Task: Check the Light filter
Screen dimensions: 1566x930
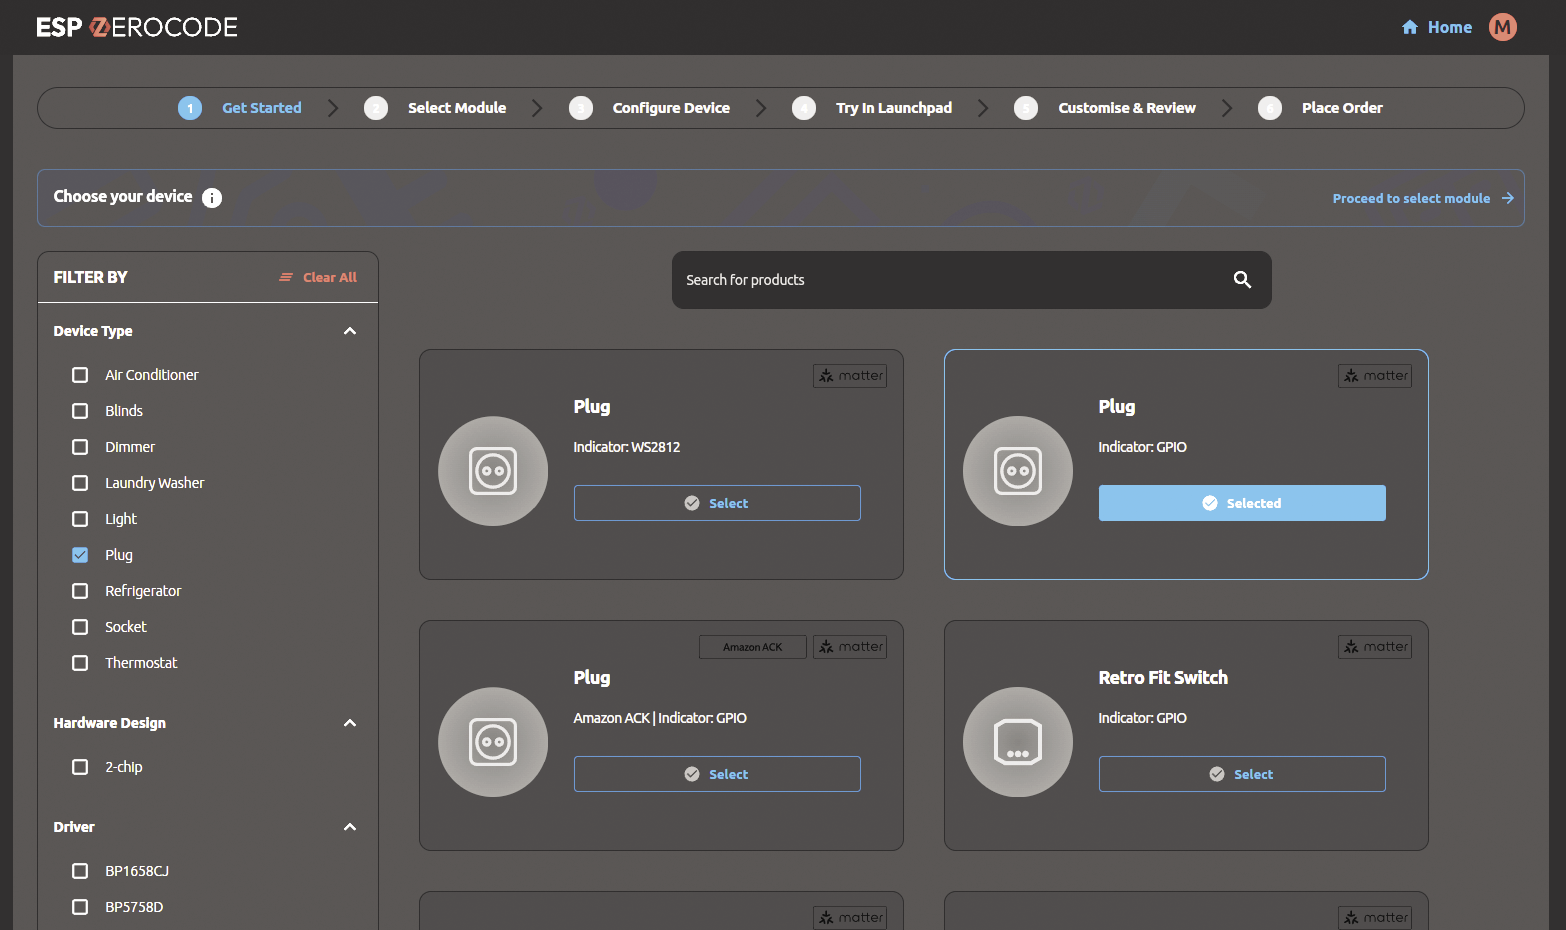Action: pyautogui.click(x=80, y=519)
